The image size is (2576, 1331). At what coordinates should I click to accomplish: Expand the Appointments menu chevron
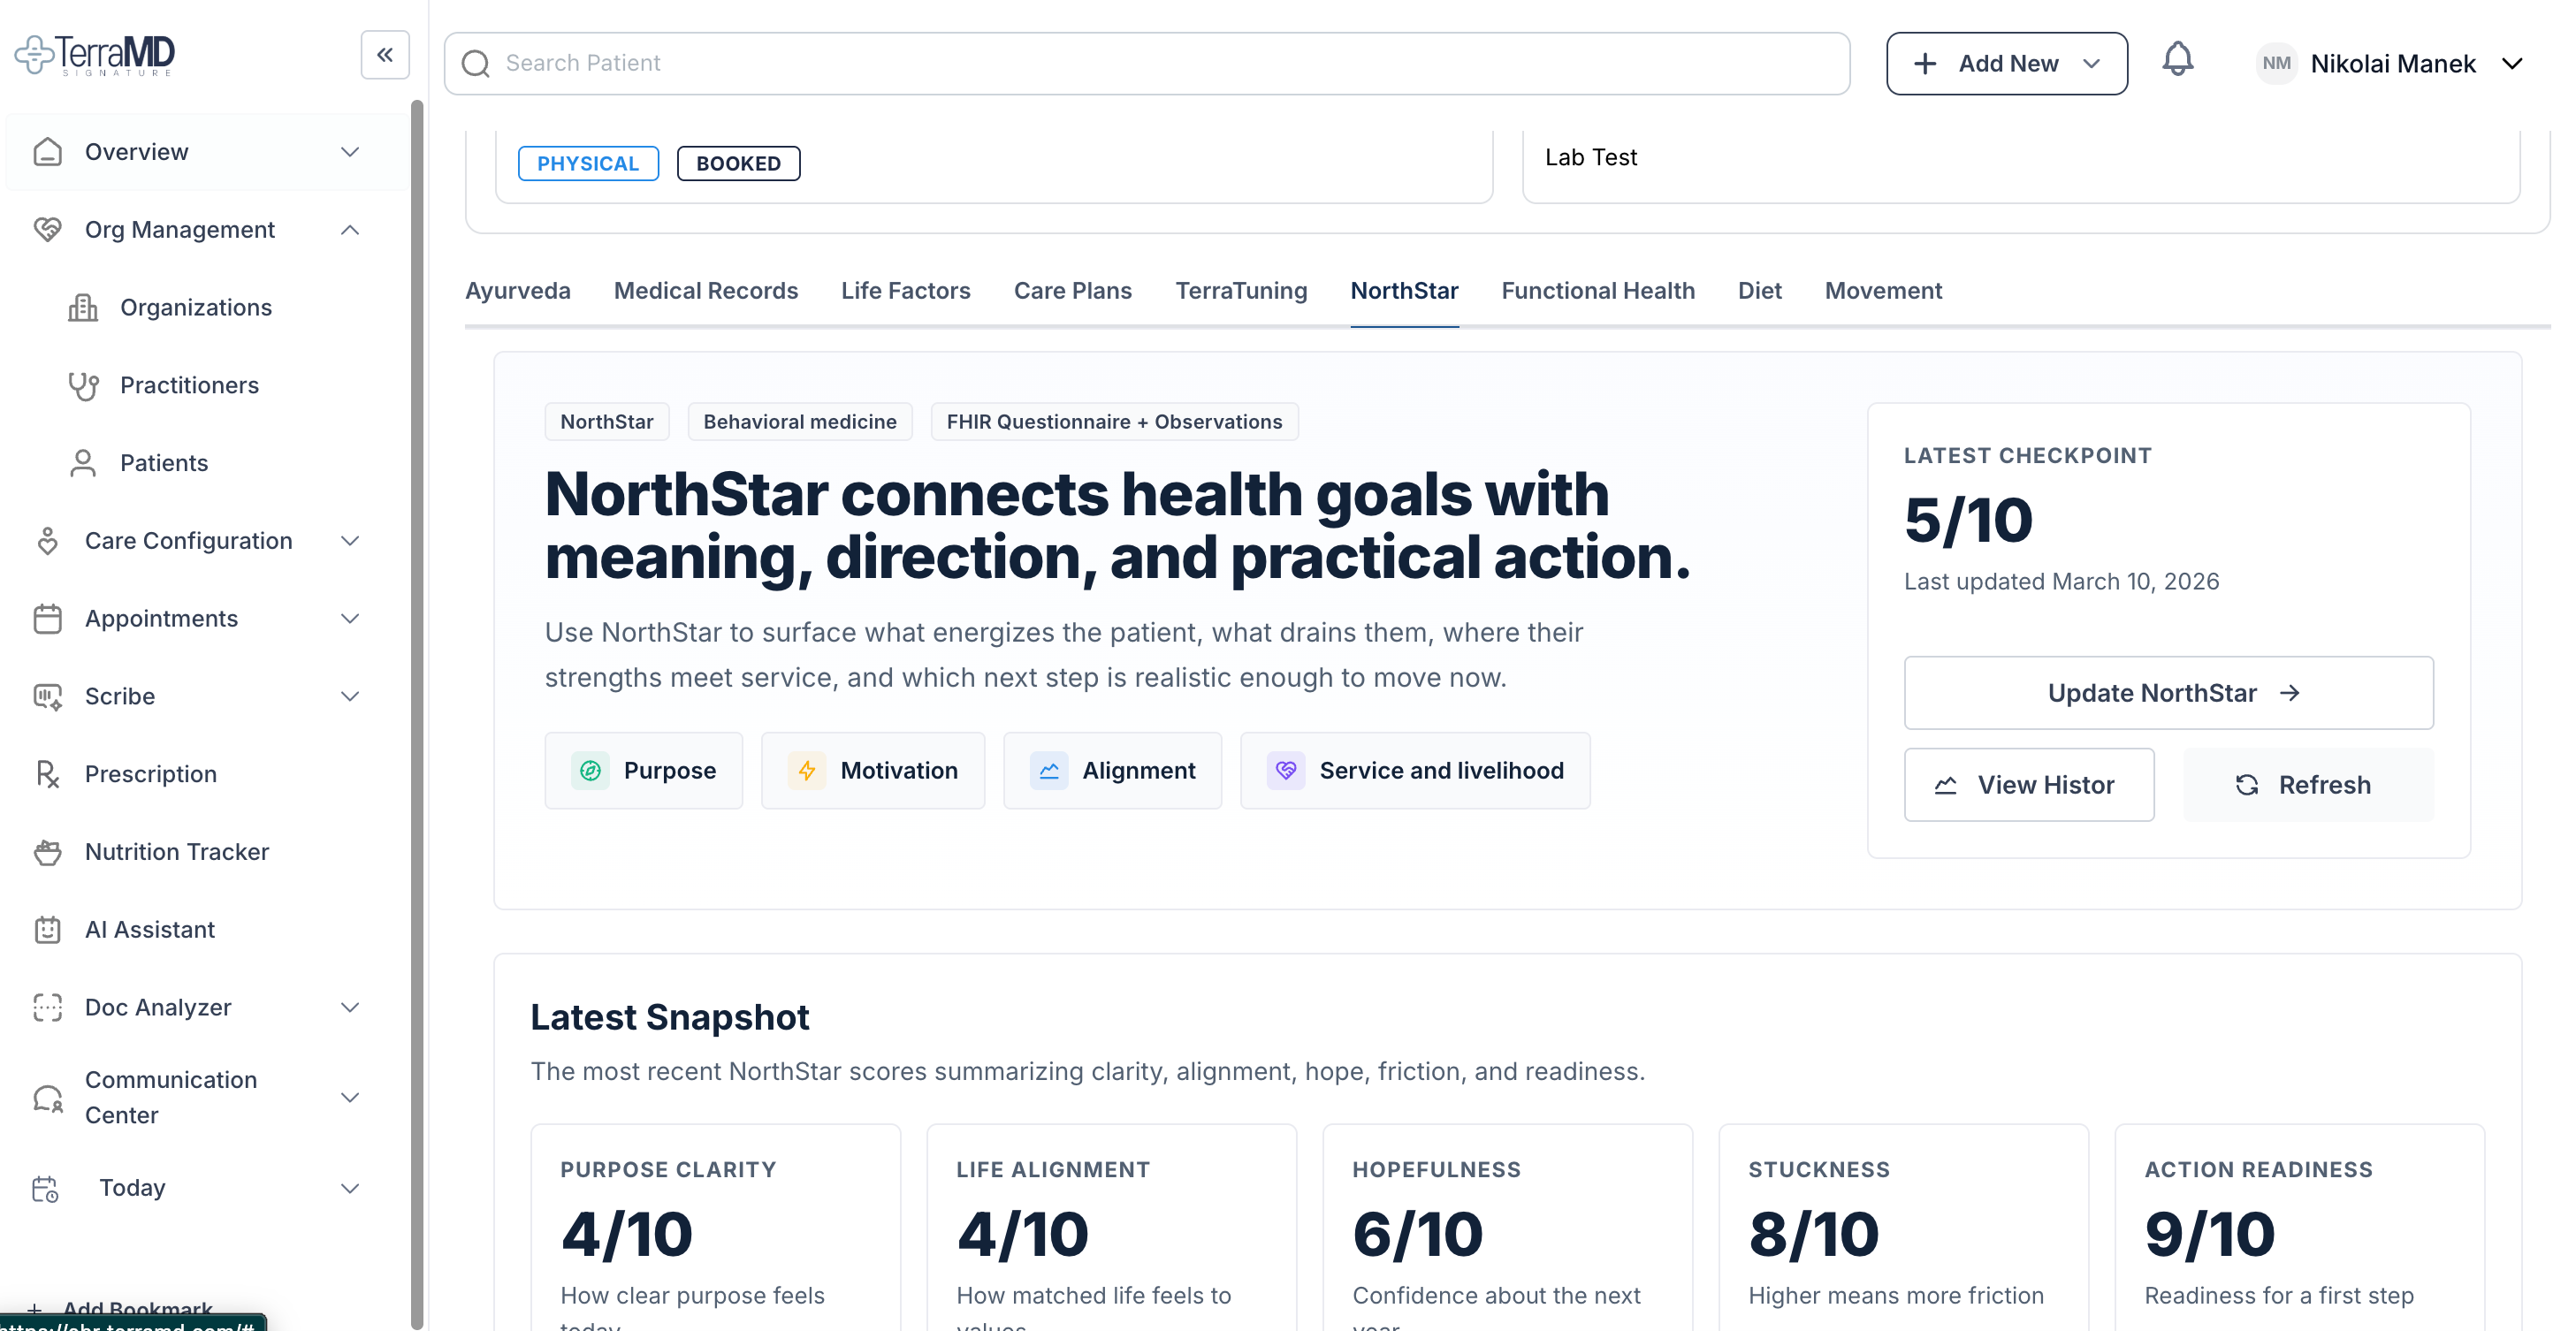349,619
